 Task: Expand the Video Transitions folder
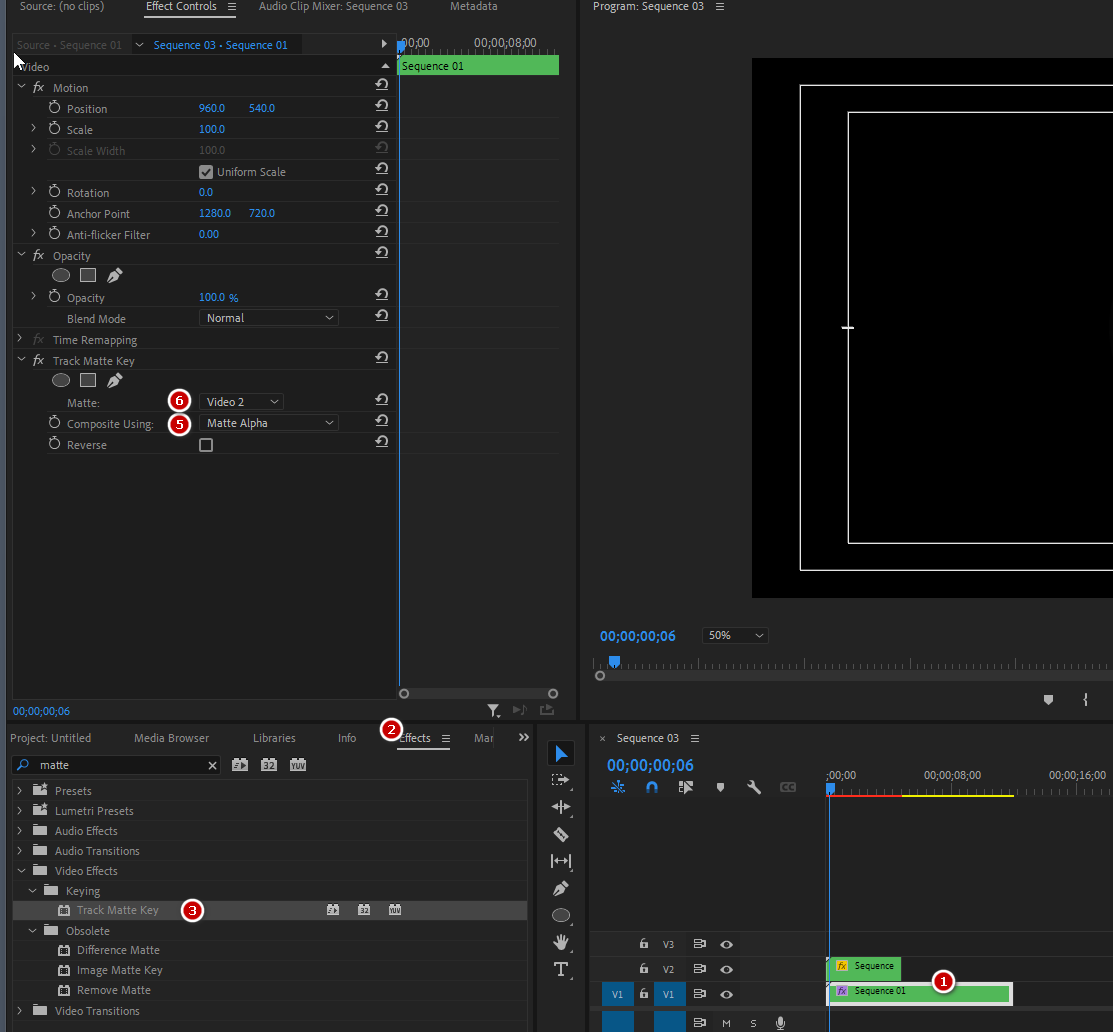tap(19, 1011)
